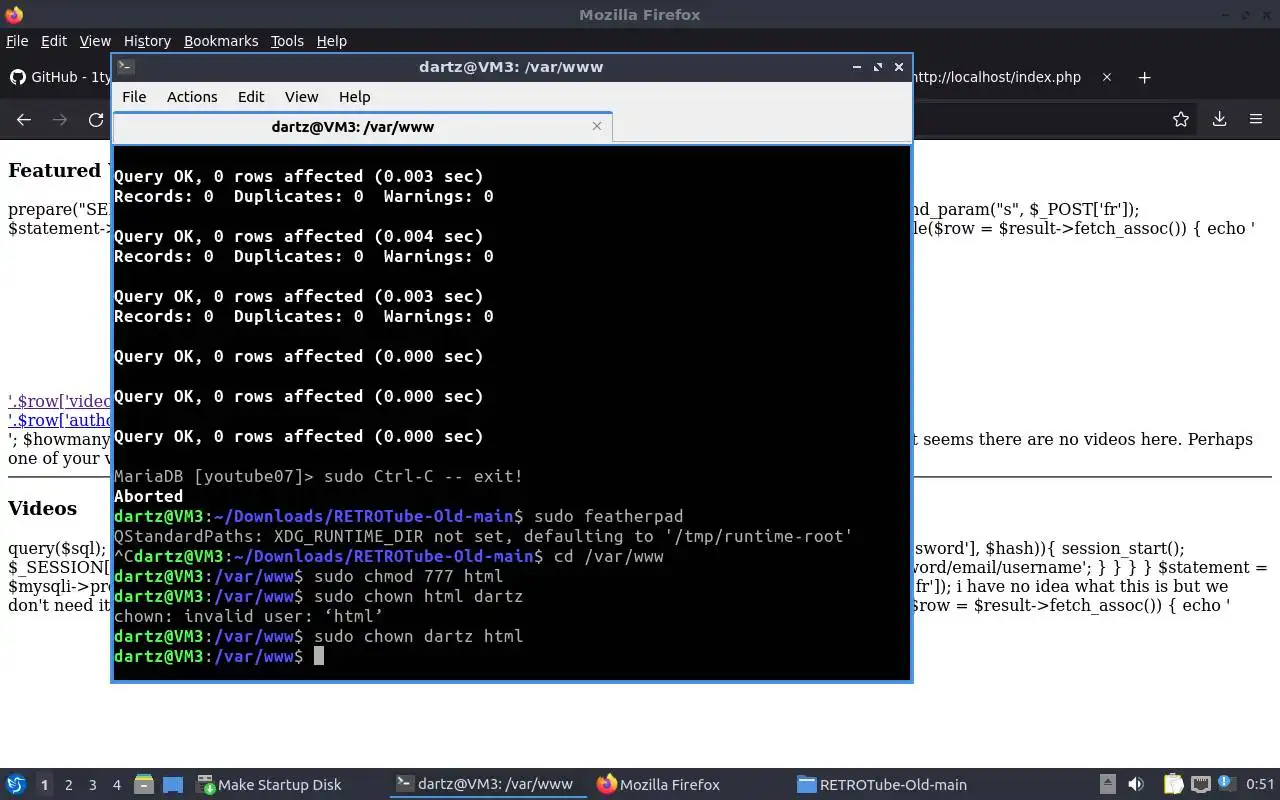
Task: Open terminal File menu
Action: coord(134,97)
